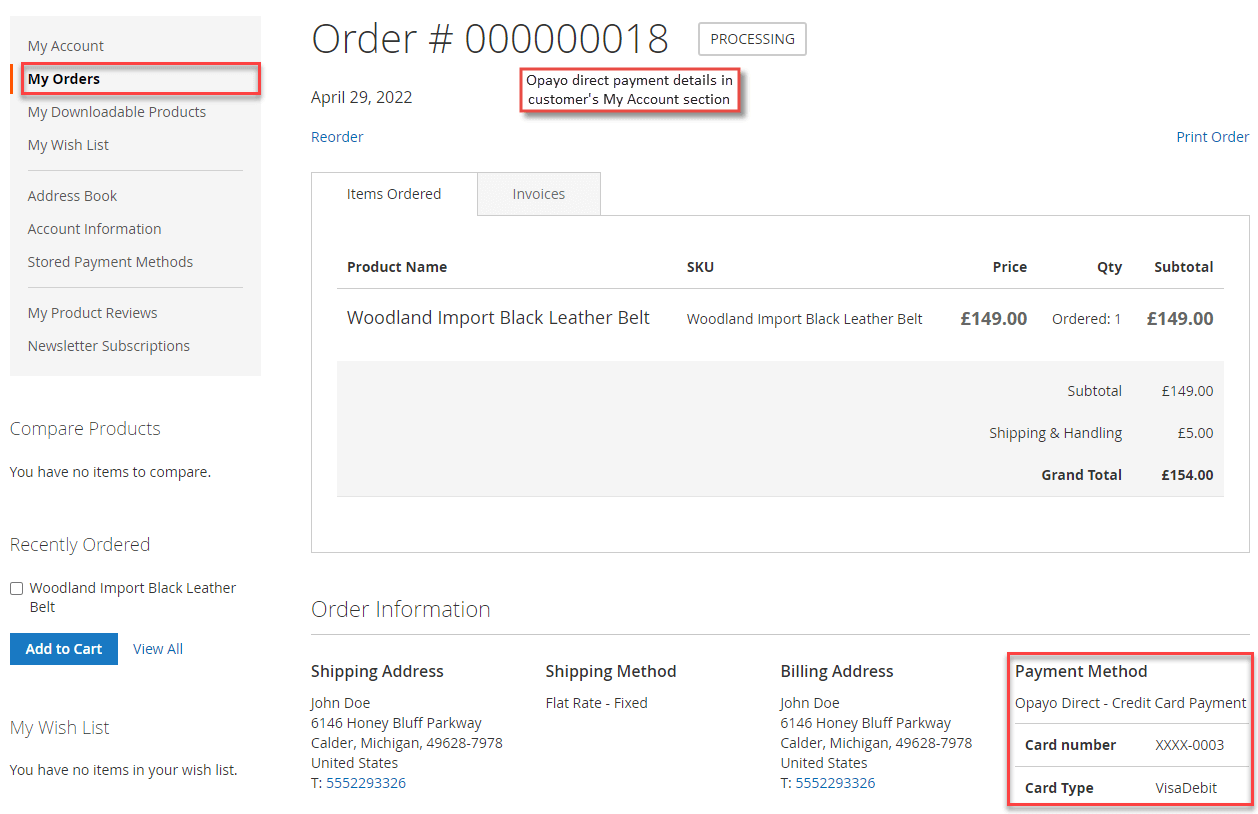Select the PROCESSING status badge
The height and width of the screenshot is (814, 1258).
point(752,39)
